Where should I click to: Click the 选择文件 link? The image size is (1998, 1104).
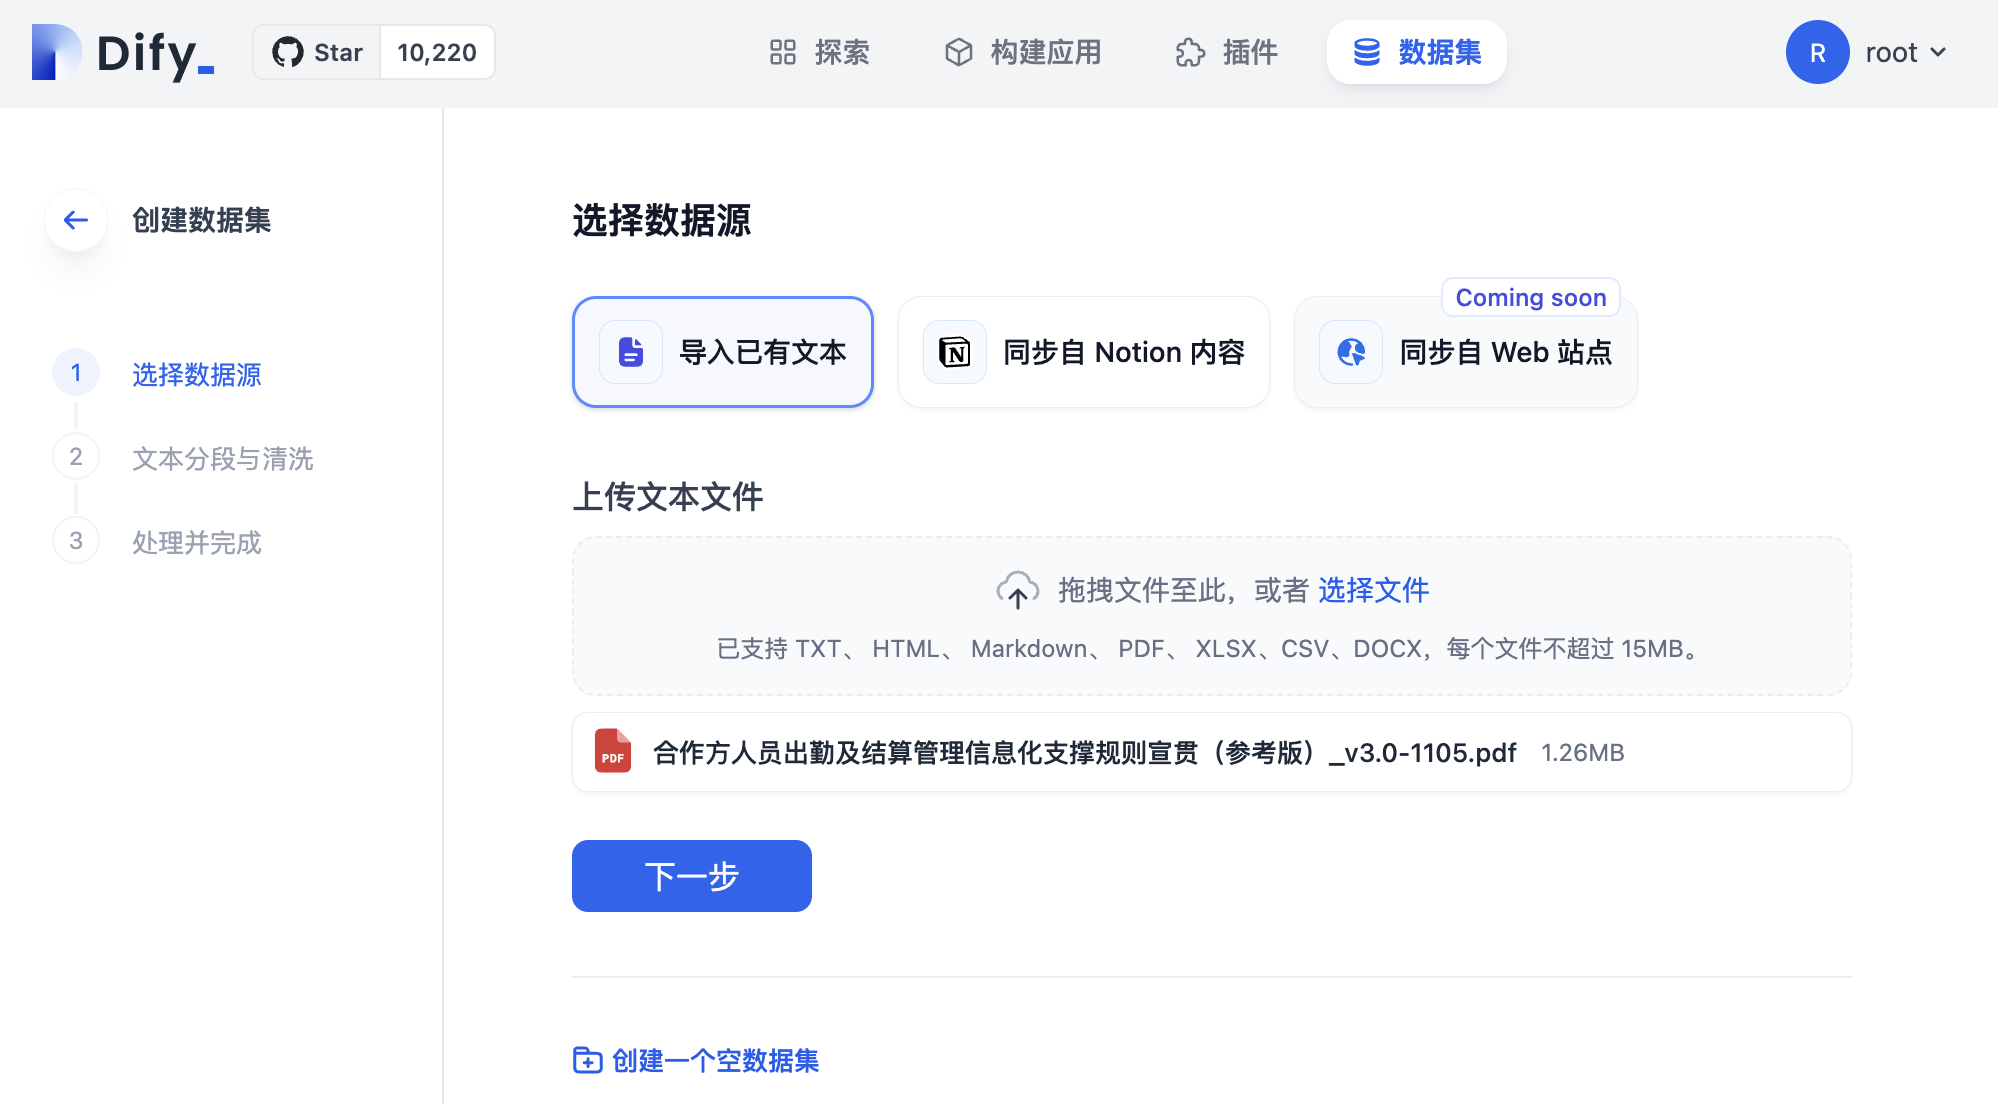pos(1373,590)
